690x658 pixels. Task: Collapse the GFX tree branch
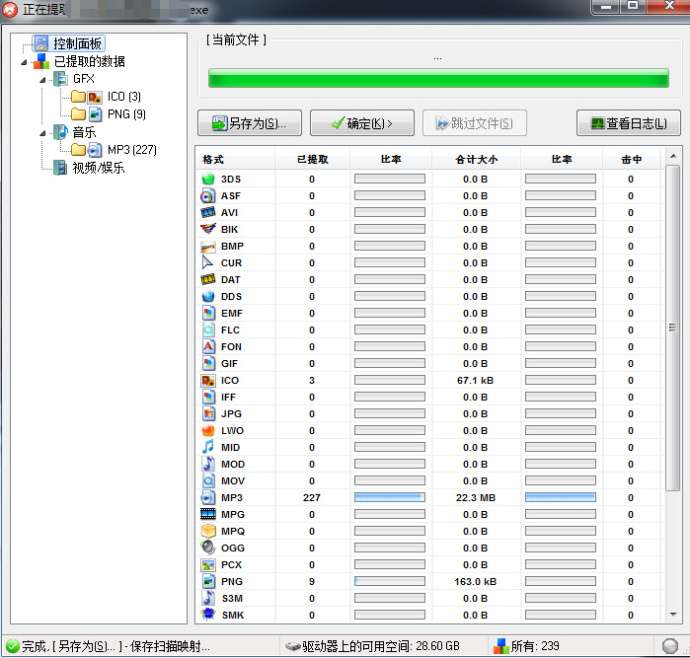tap(43, 79)
